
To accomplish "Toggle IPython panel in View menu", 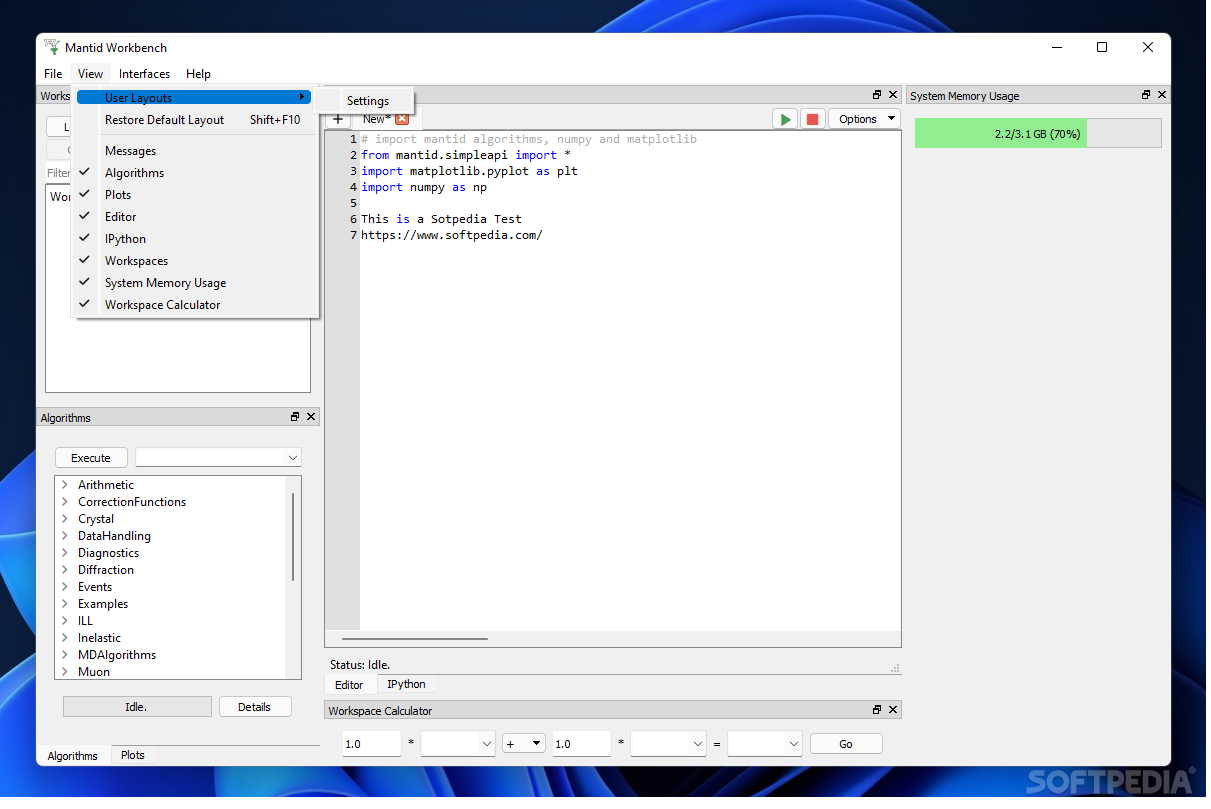I will click(x=196, y=239).
